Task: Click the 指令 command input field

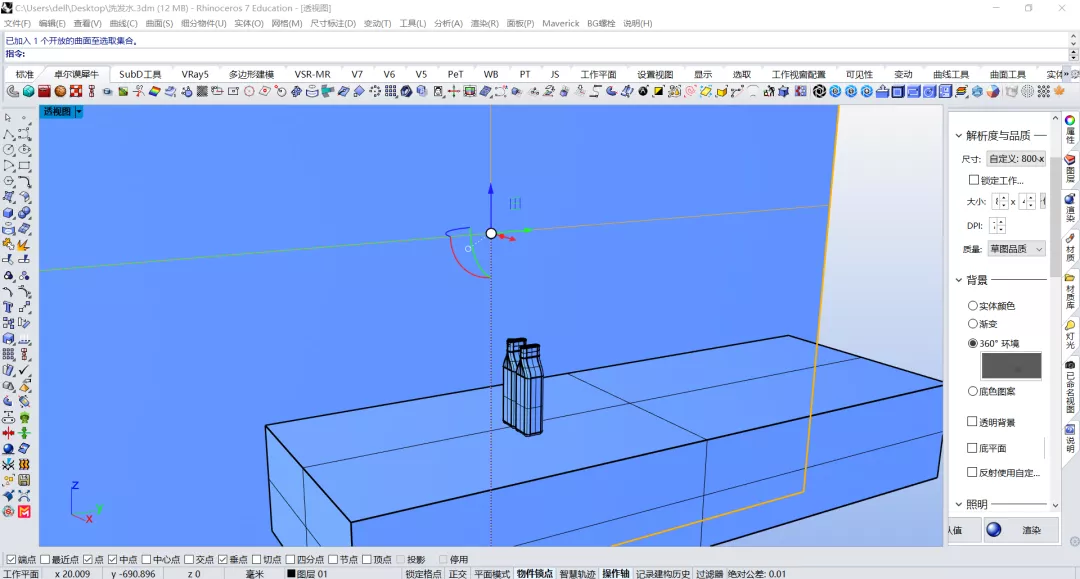Action: coord(537,54)
